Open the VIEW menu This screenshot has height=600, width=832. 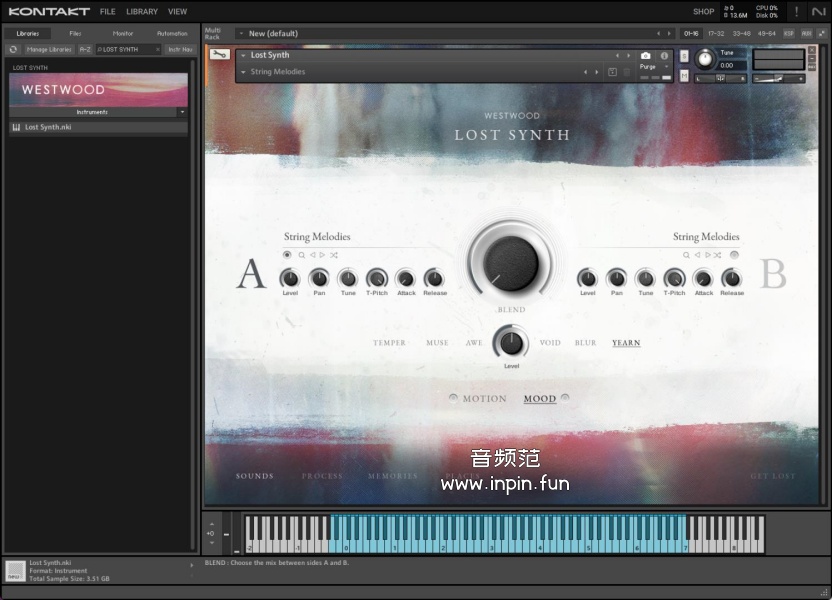177,11
